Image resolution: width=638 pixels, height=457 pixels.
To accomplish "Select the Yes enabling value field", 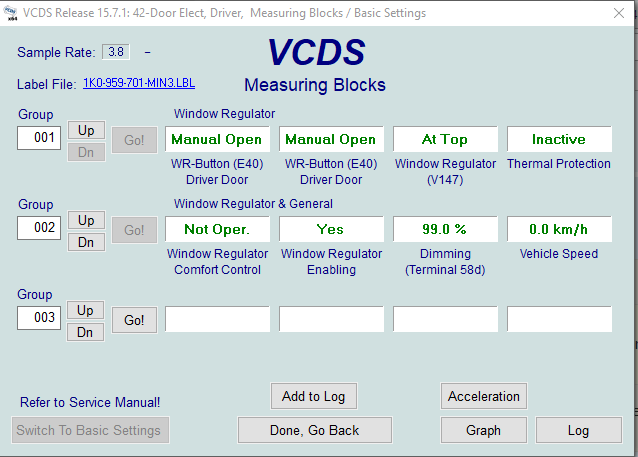I will tap(331, 229).
